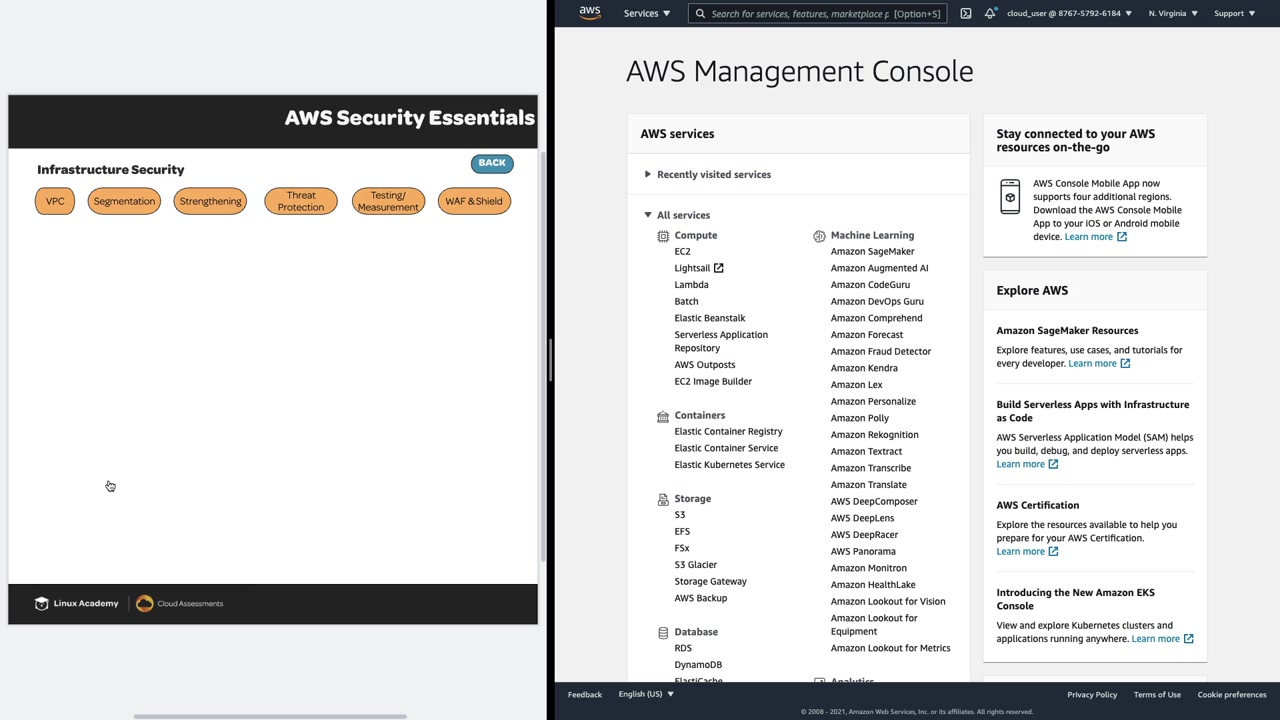Click the Containers category icon

coord(663,416)
